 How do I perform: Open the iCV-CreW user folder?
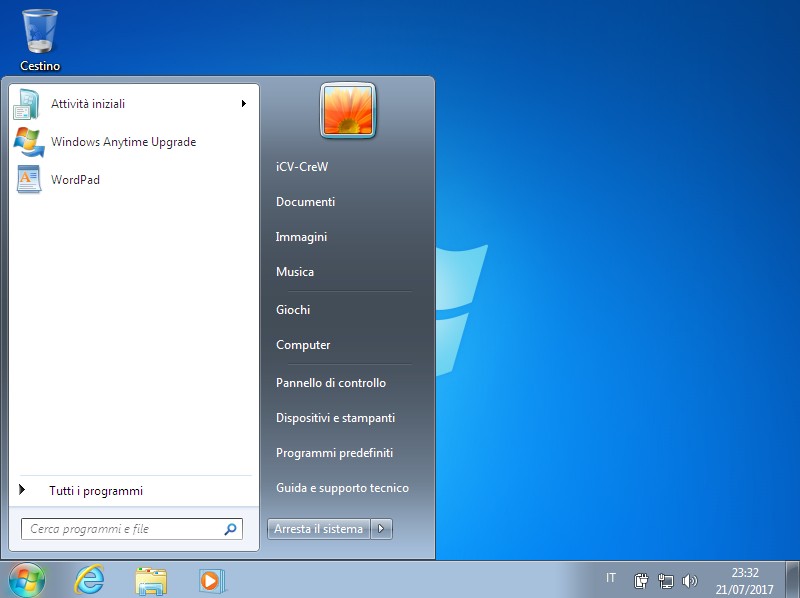pos(302,167)
